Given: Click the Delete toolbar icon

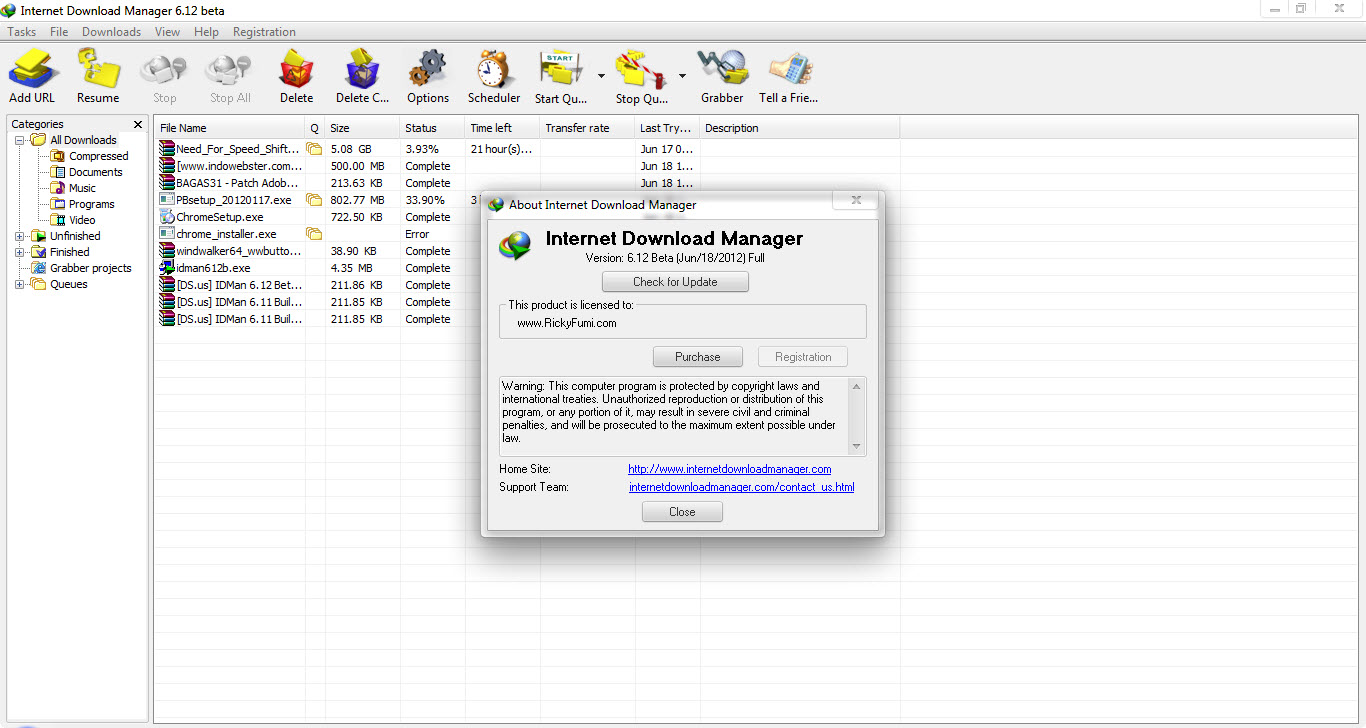Looking at the screenshot, I should click(296, 69).
